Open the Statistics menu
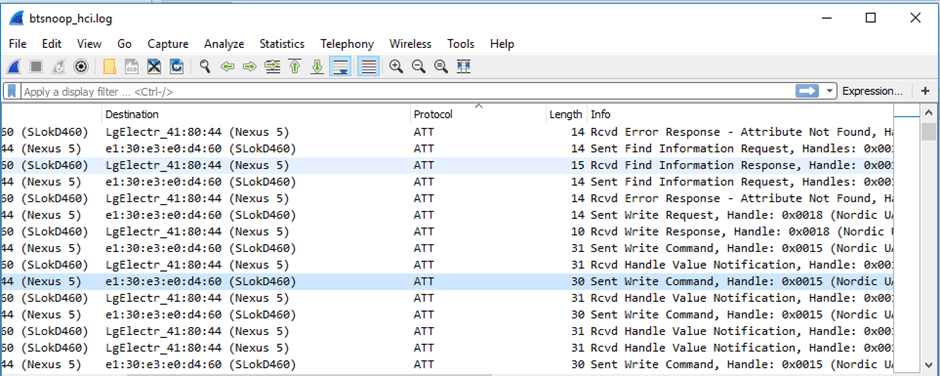The image size is (940, 376). (x=282, y=44)
